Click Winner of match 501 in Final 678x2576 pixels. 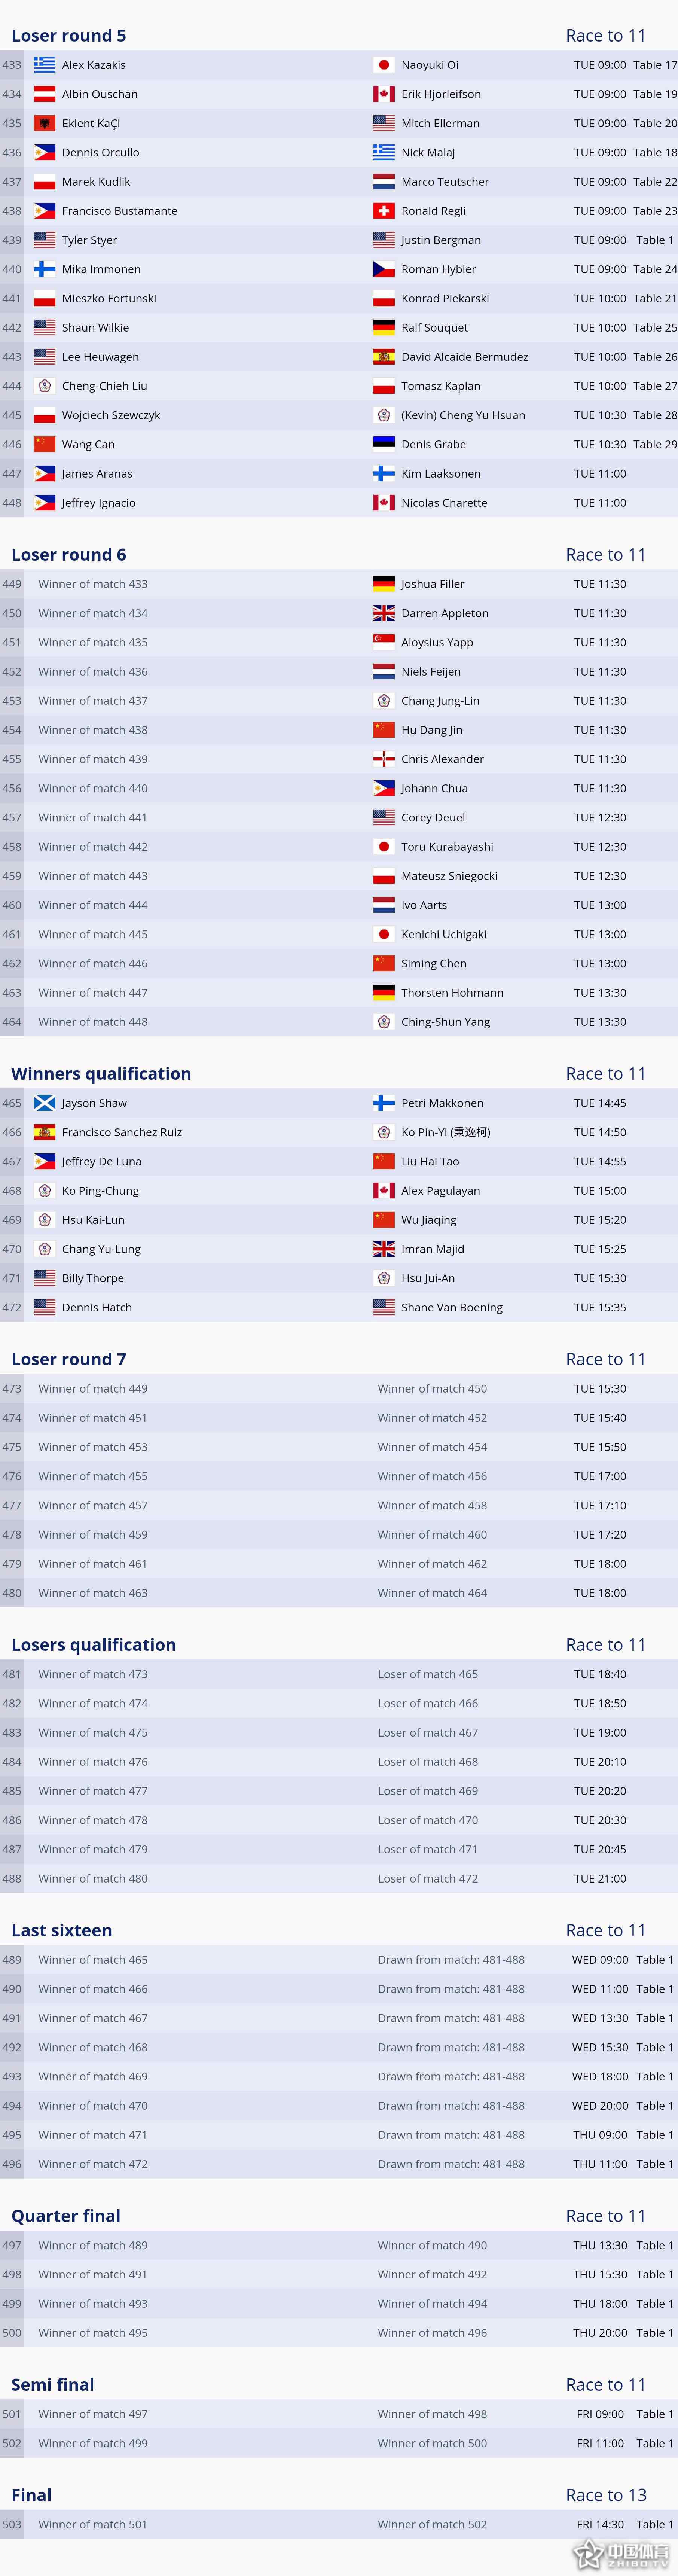[93, 2524]
